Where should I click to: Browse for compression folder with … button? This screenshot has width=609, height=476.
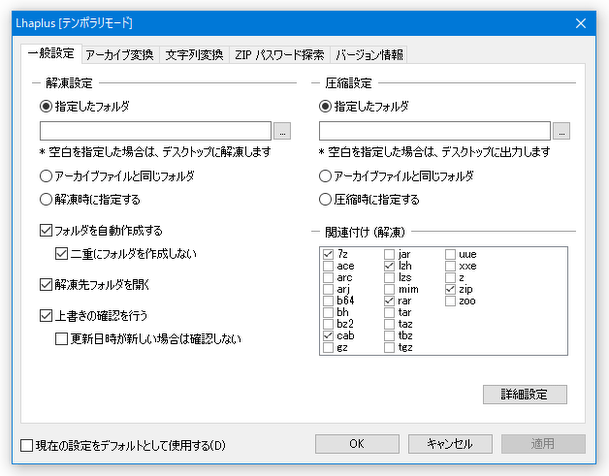tap(562, 131)
